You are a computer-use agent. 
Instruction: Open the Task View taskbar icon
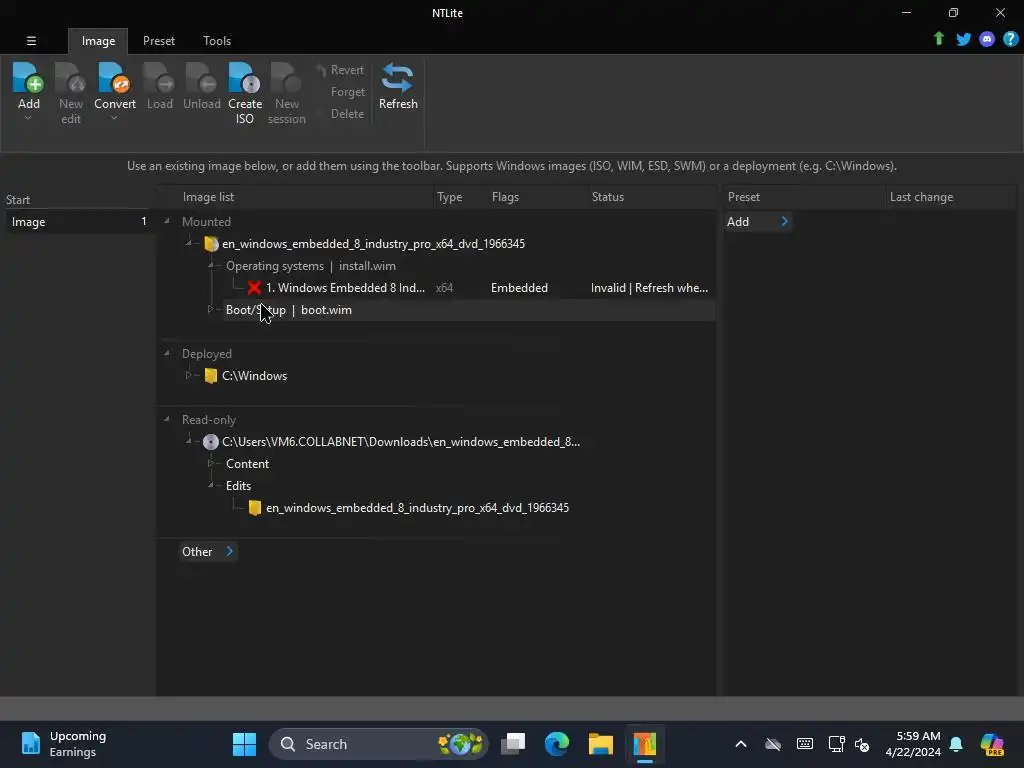click(x=513, y=744)
